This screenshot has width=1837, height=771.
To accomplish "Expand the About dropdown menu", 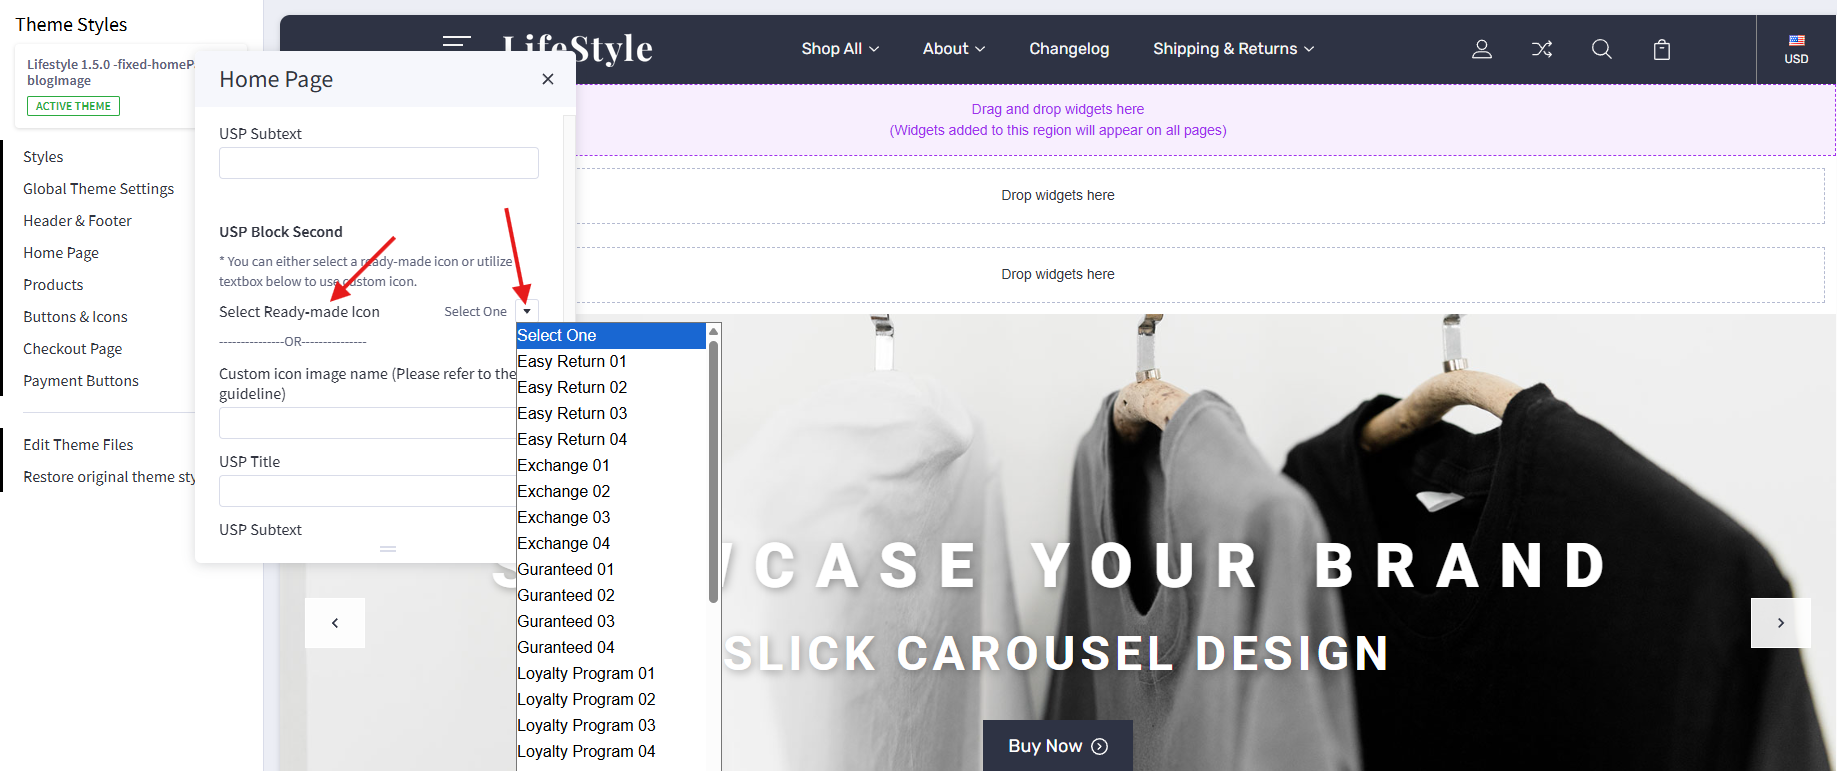I will point(953,49).
